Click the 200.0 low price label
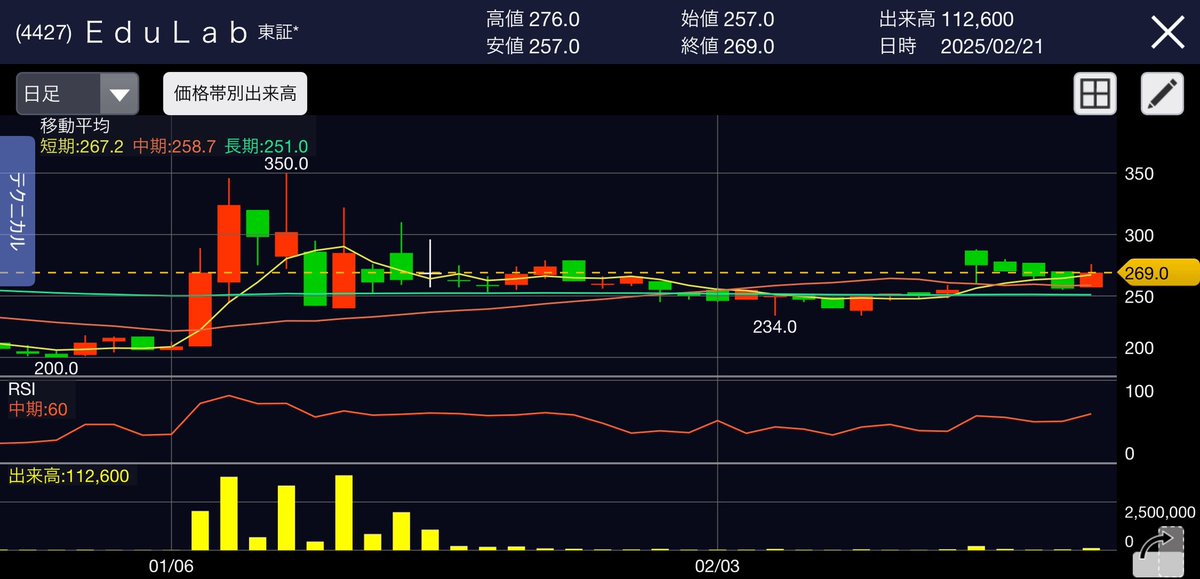Screen dimensions: 1200x579 point(56,368)
